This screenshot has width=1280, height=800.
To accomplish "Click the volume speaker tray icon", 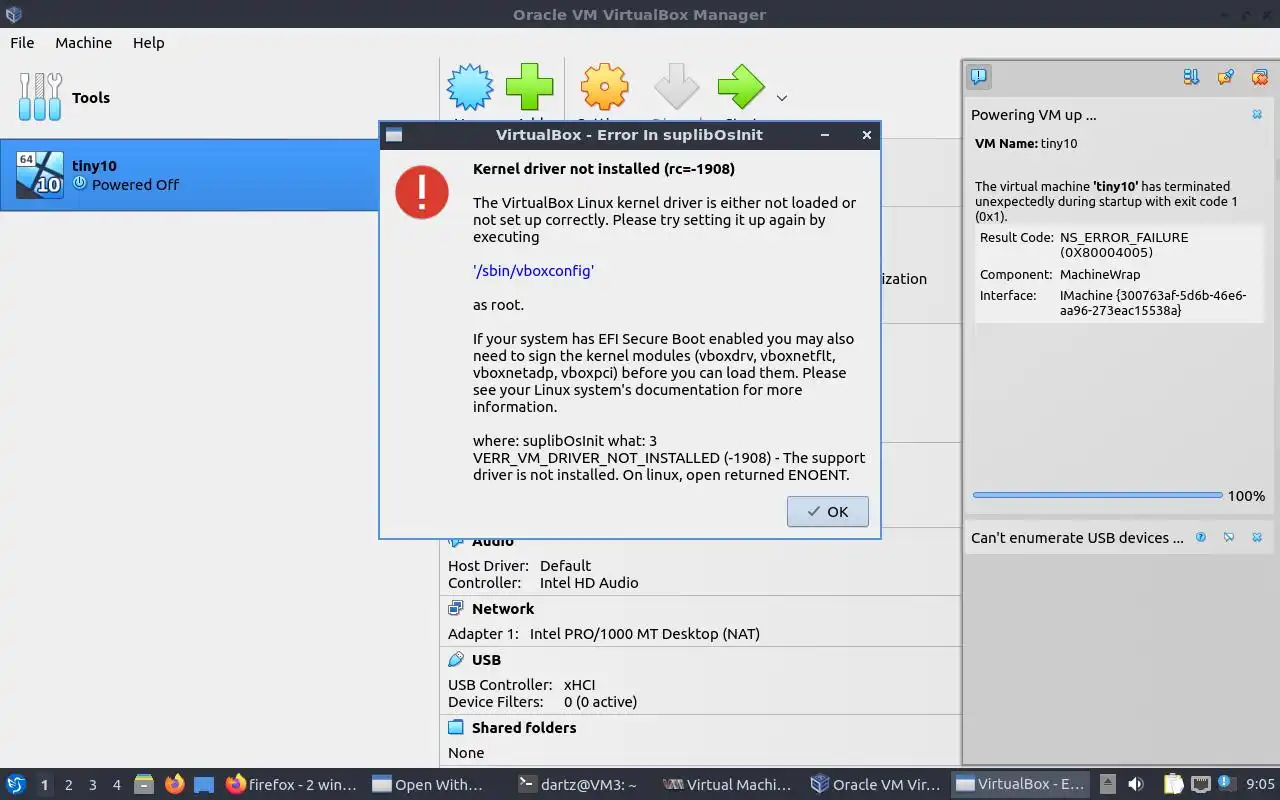I will click(1136, 785).
